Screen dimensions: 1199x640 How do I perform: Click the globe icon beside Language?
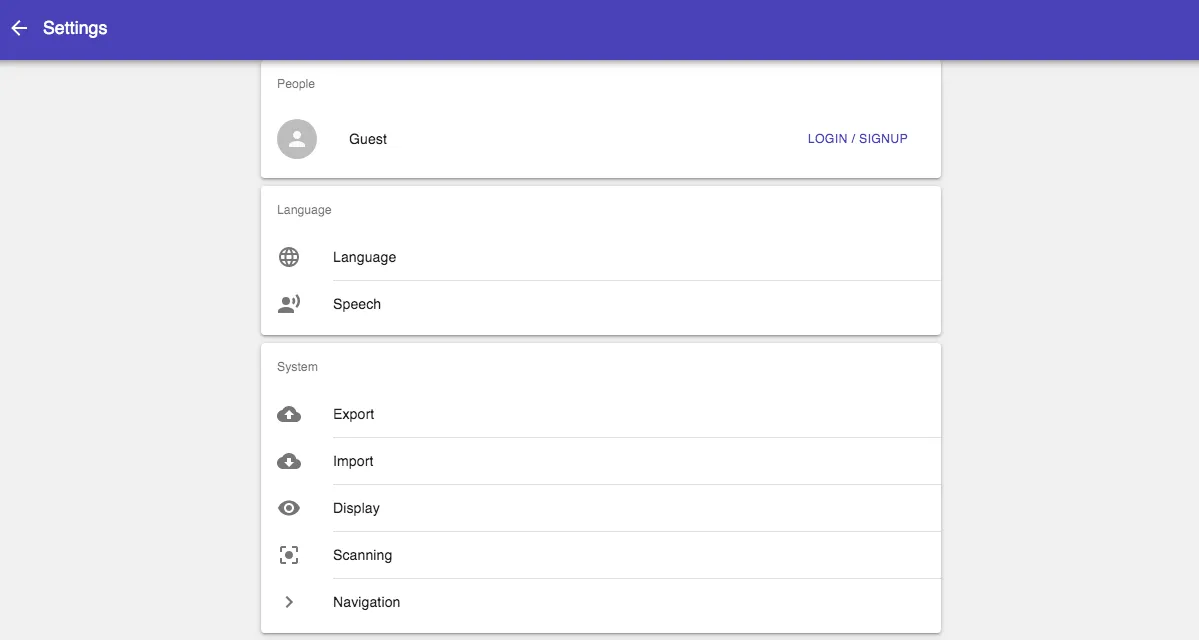tap(289, 257)
